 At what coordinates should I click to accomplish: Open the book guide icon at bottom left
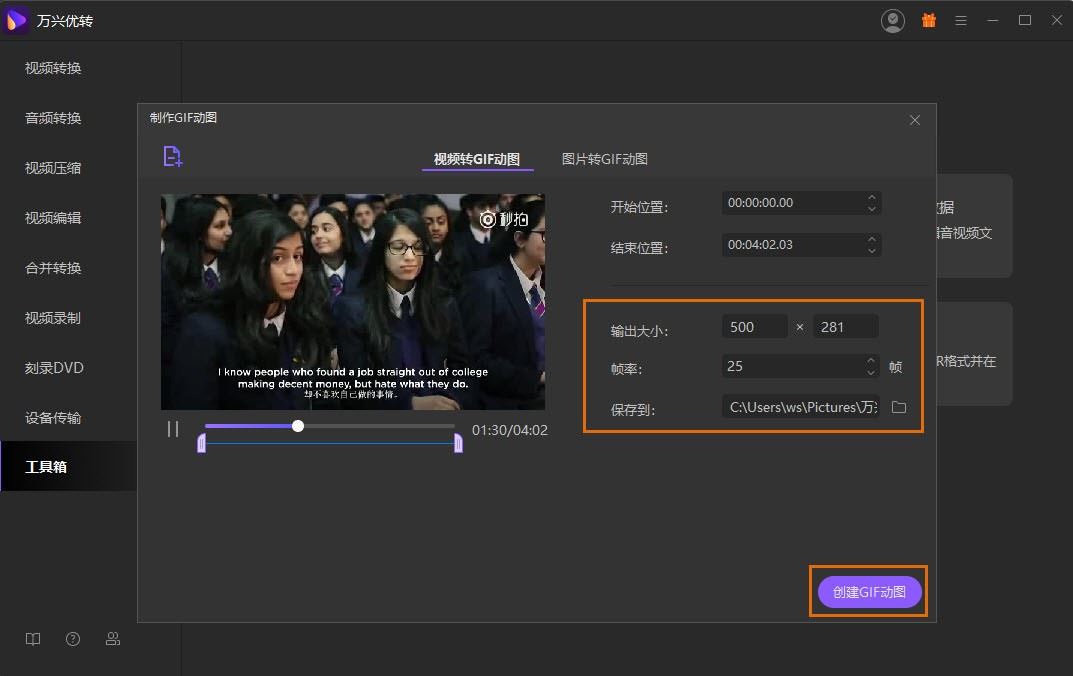[33, 639]
